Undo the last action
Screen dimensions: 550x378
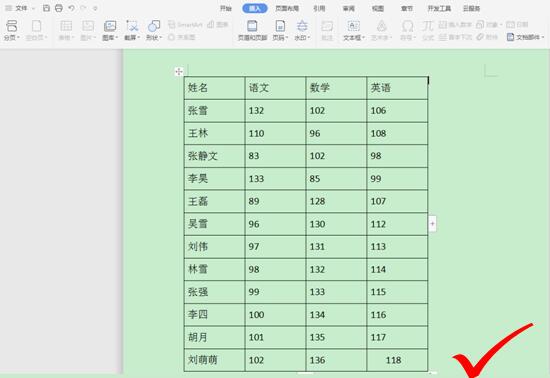coord(71,8)
